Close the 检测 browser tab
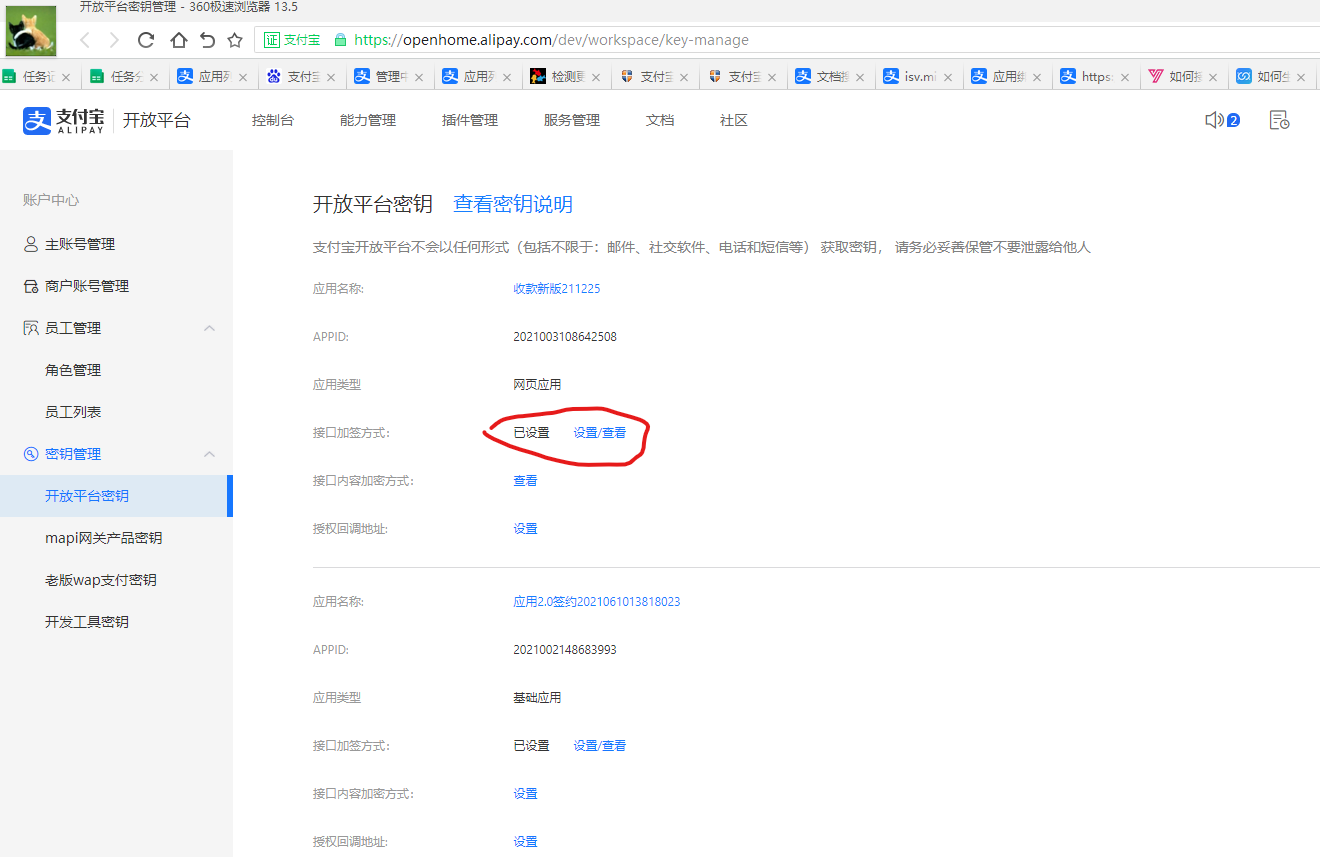The image size is (1320, 857). pyautogui.click(x=596, y=77)
